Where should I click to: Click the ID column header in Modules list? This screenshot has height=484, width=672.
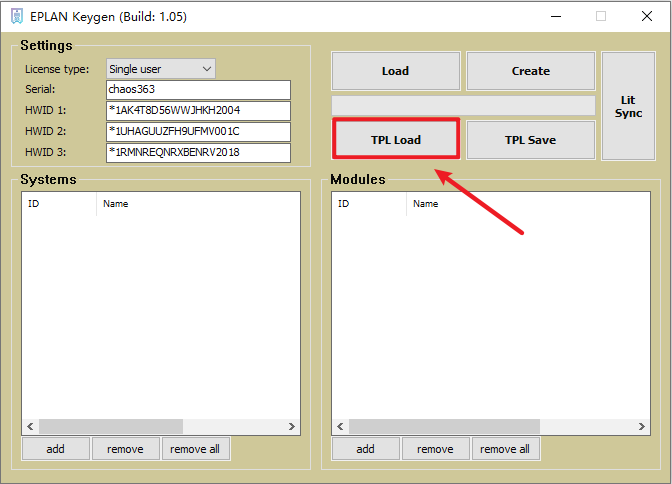pos(369,204)
